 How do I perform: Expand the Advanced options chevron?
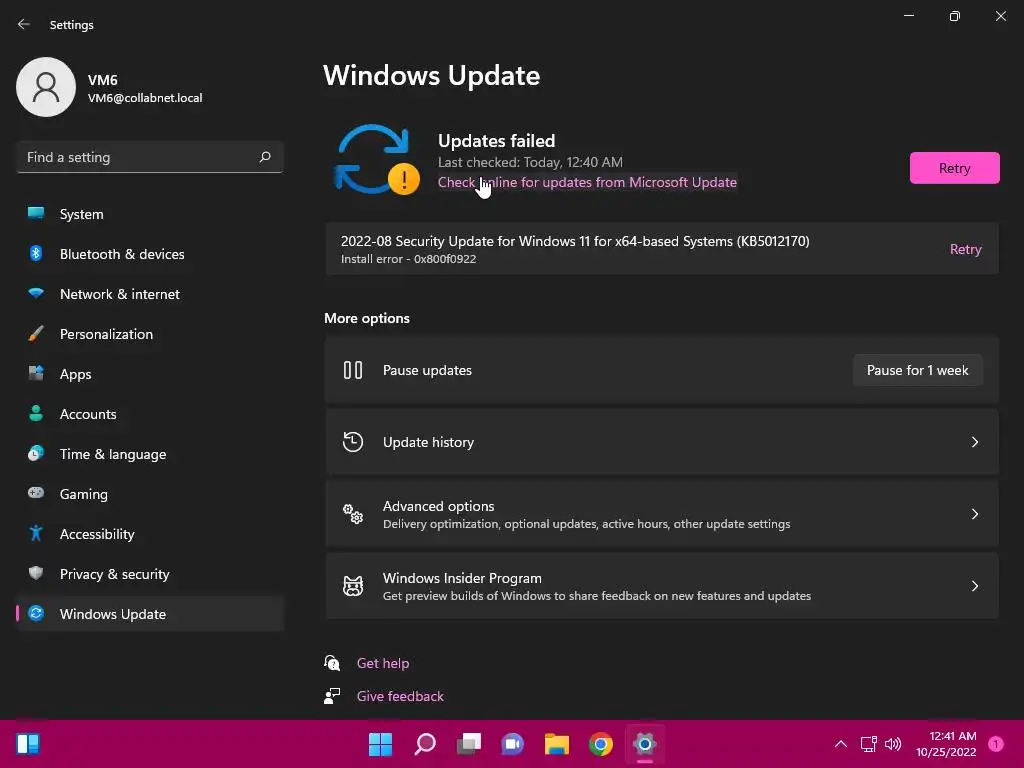[974, 514]
